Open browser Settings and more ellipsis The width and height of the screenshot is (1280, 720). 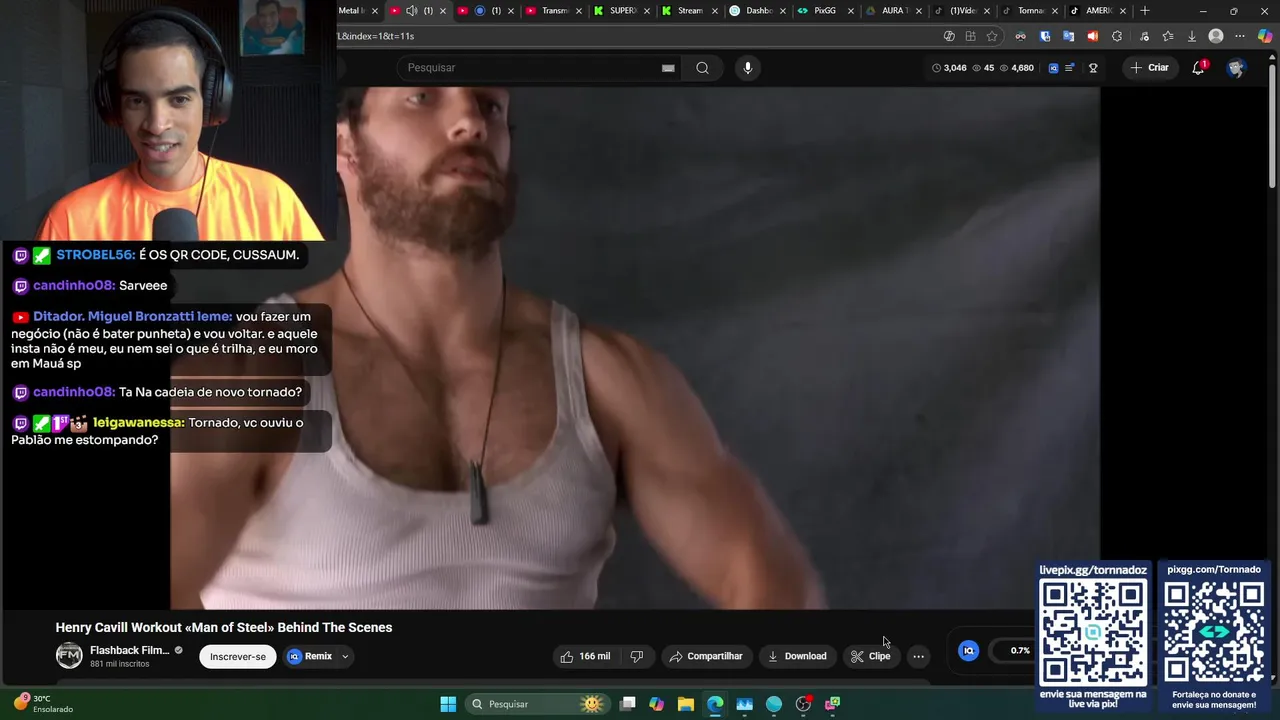click(x=1240, y=36)
